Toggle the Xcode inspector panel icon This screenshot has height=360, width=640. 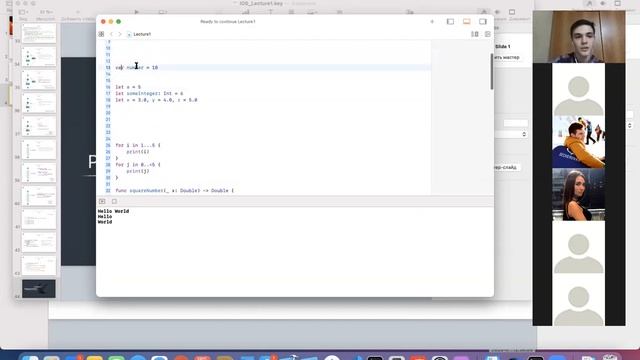pyautogui.click(x=483, y=22)
